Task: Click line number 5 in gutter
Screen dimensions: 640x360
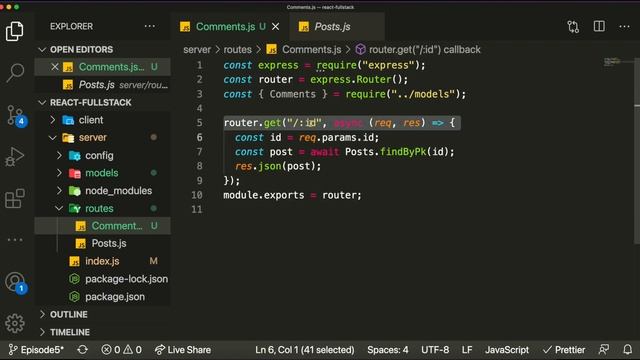Action: (x=199, y=123)
